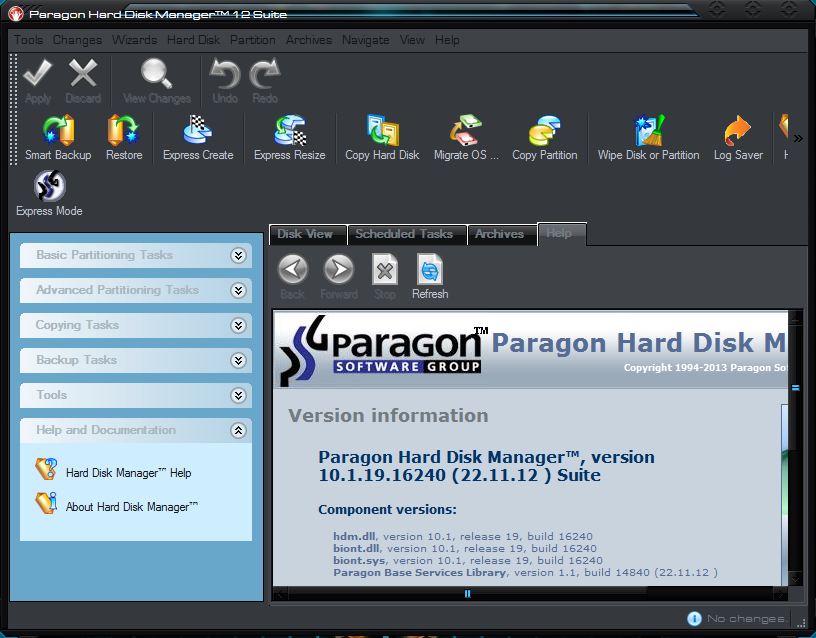Click the Undo arrow icon
The width and height of the screenshot is (816, 638).
(x=225, y=73)
